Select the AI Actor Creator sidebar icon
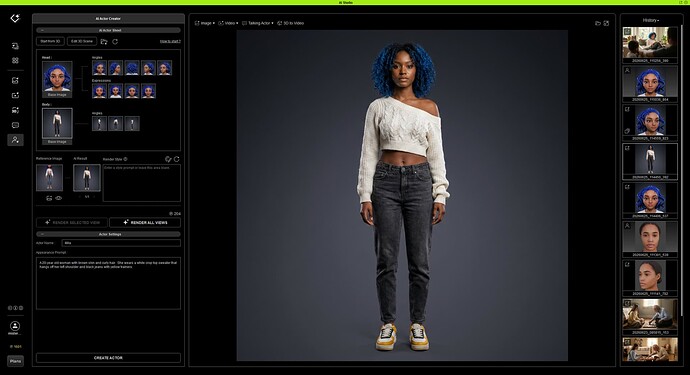 click(15, 140)
